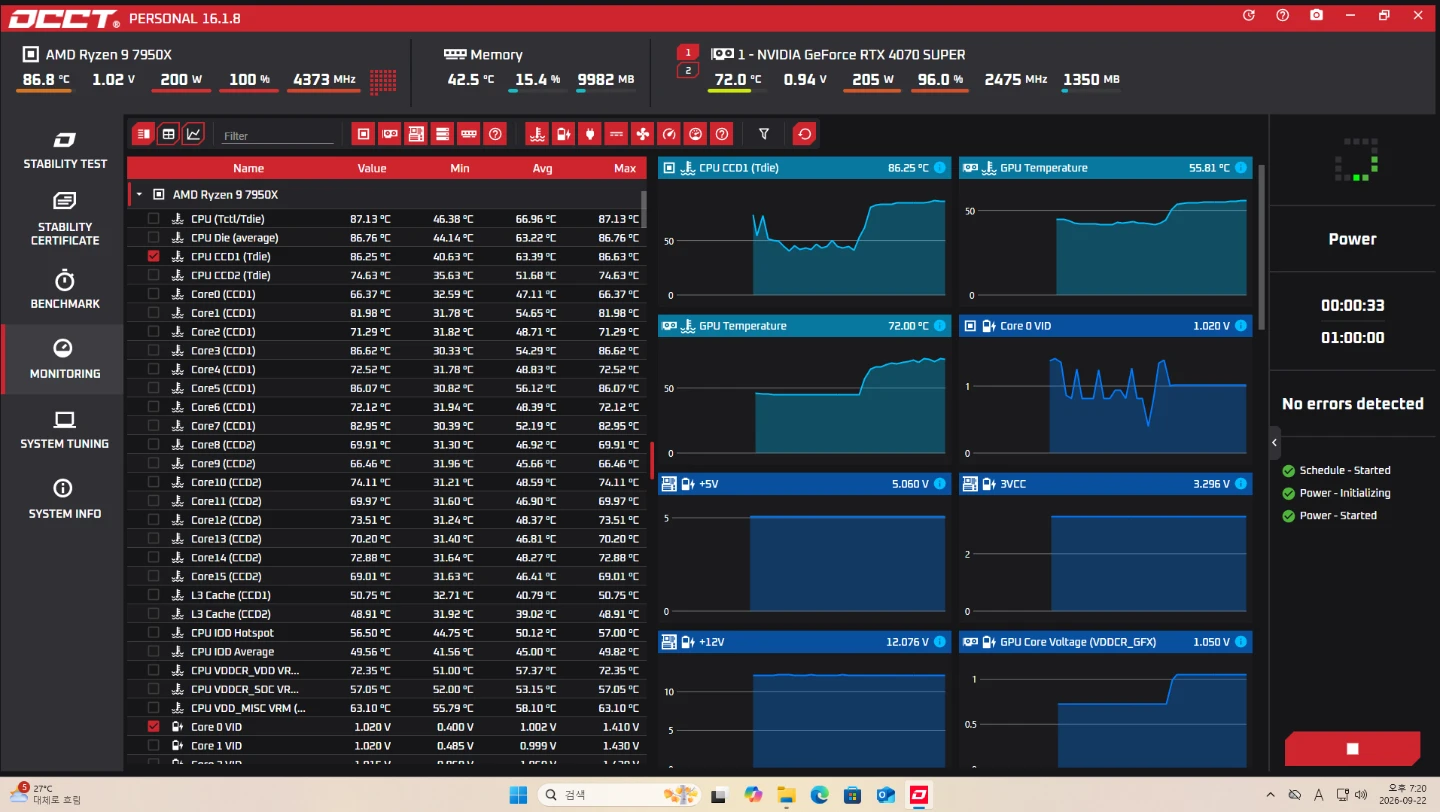Screen dimensions: 1440x812
Task: Toggle the power plug sensor filter
Action: click(x=590, y=133)
